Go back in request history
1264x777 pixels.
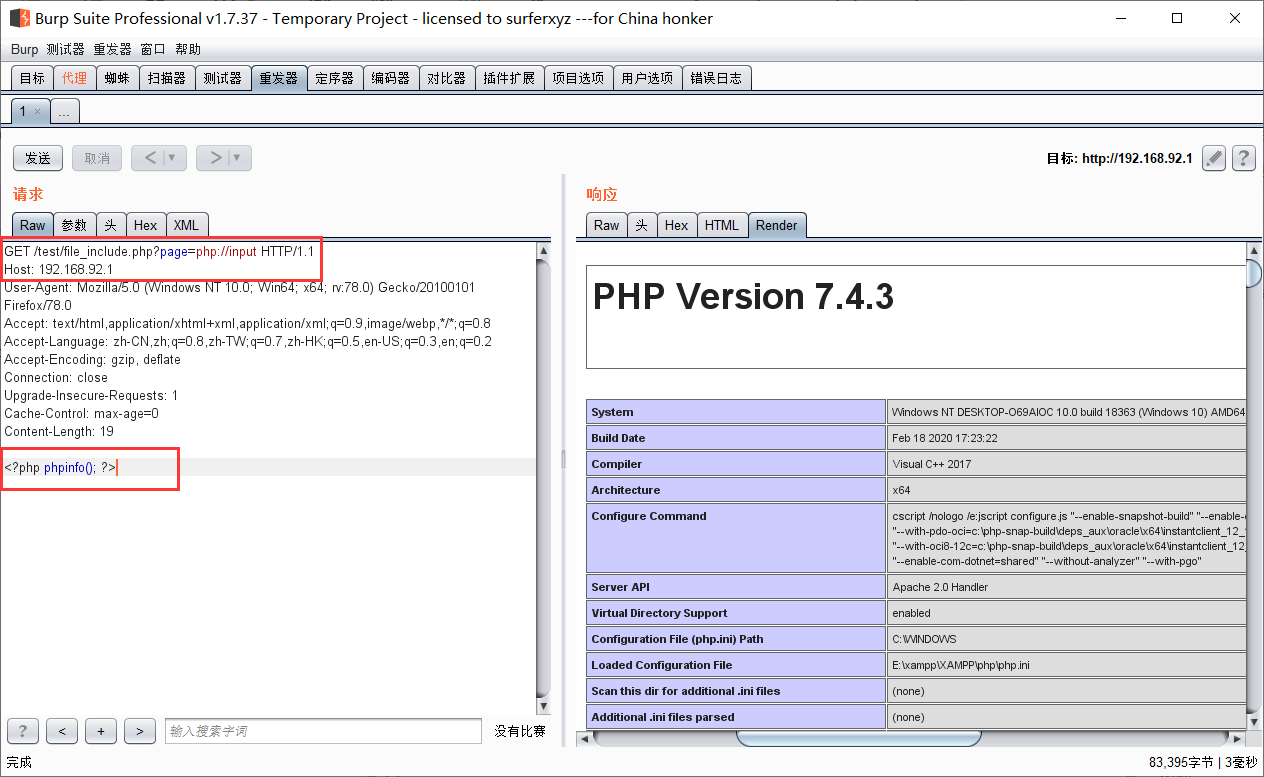(x=149, y=158)
